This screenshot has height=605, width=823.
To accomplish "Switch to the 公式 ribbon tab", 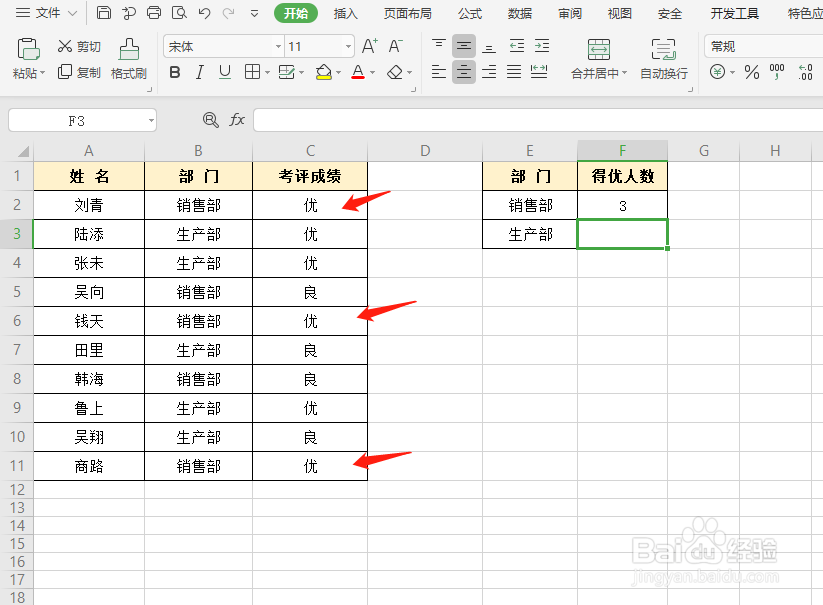I will coord(469,13).
